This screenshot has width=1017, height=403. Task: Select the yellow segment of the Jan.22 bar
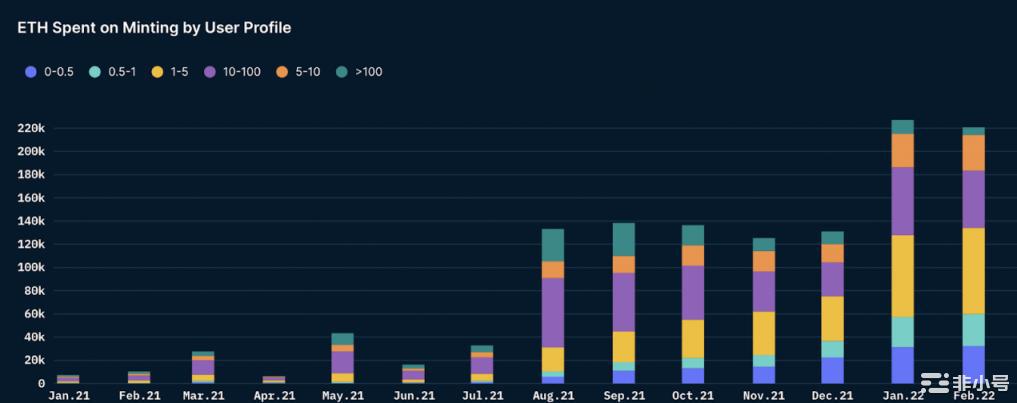click(903, 276)
